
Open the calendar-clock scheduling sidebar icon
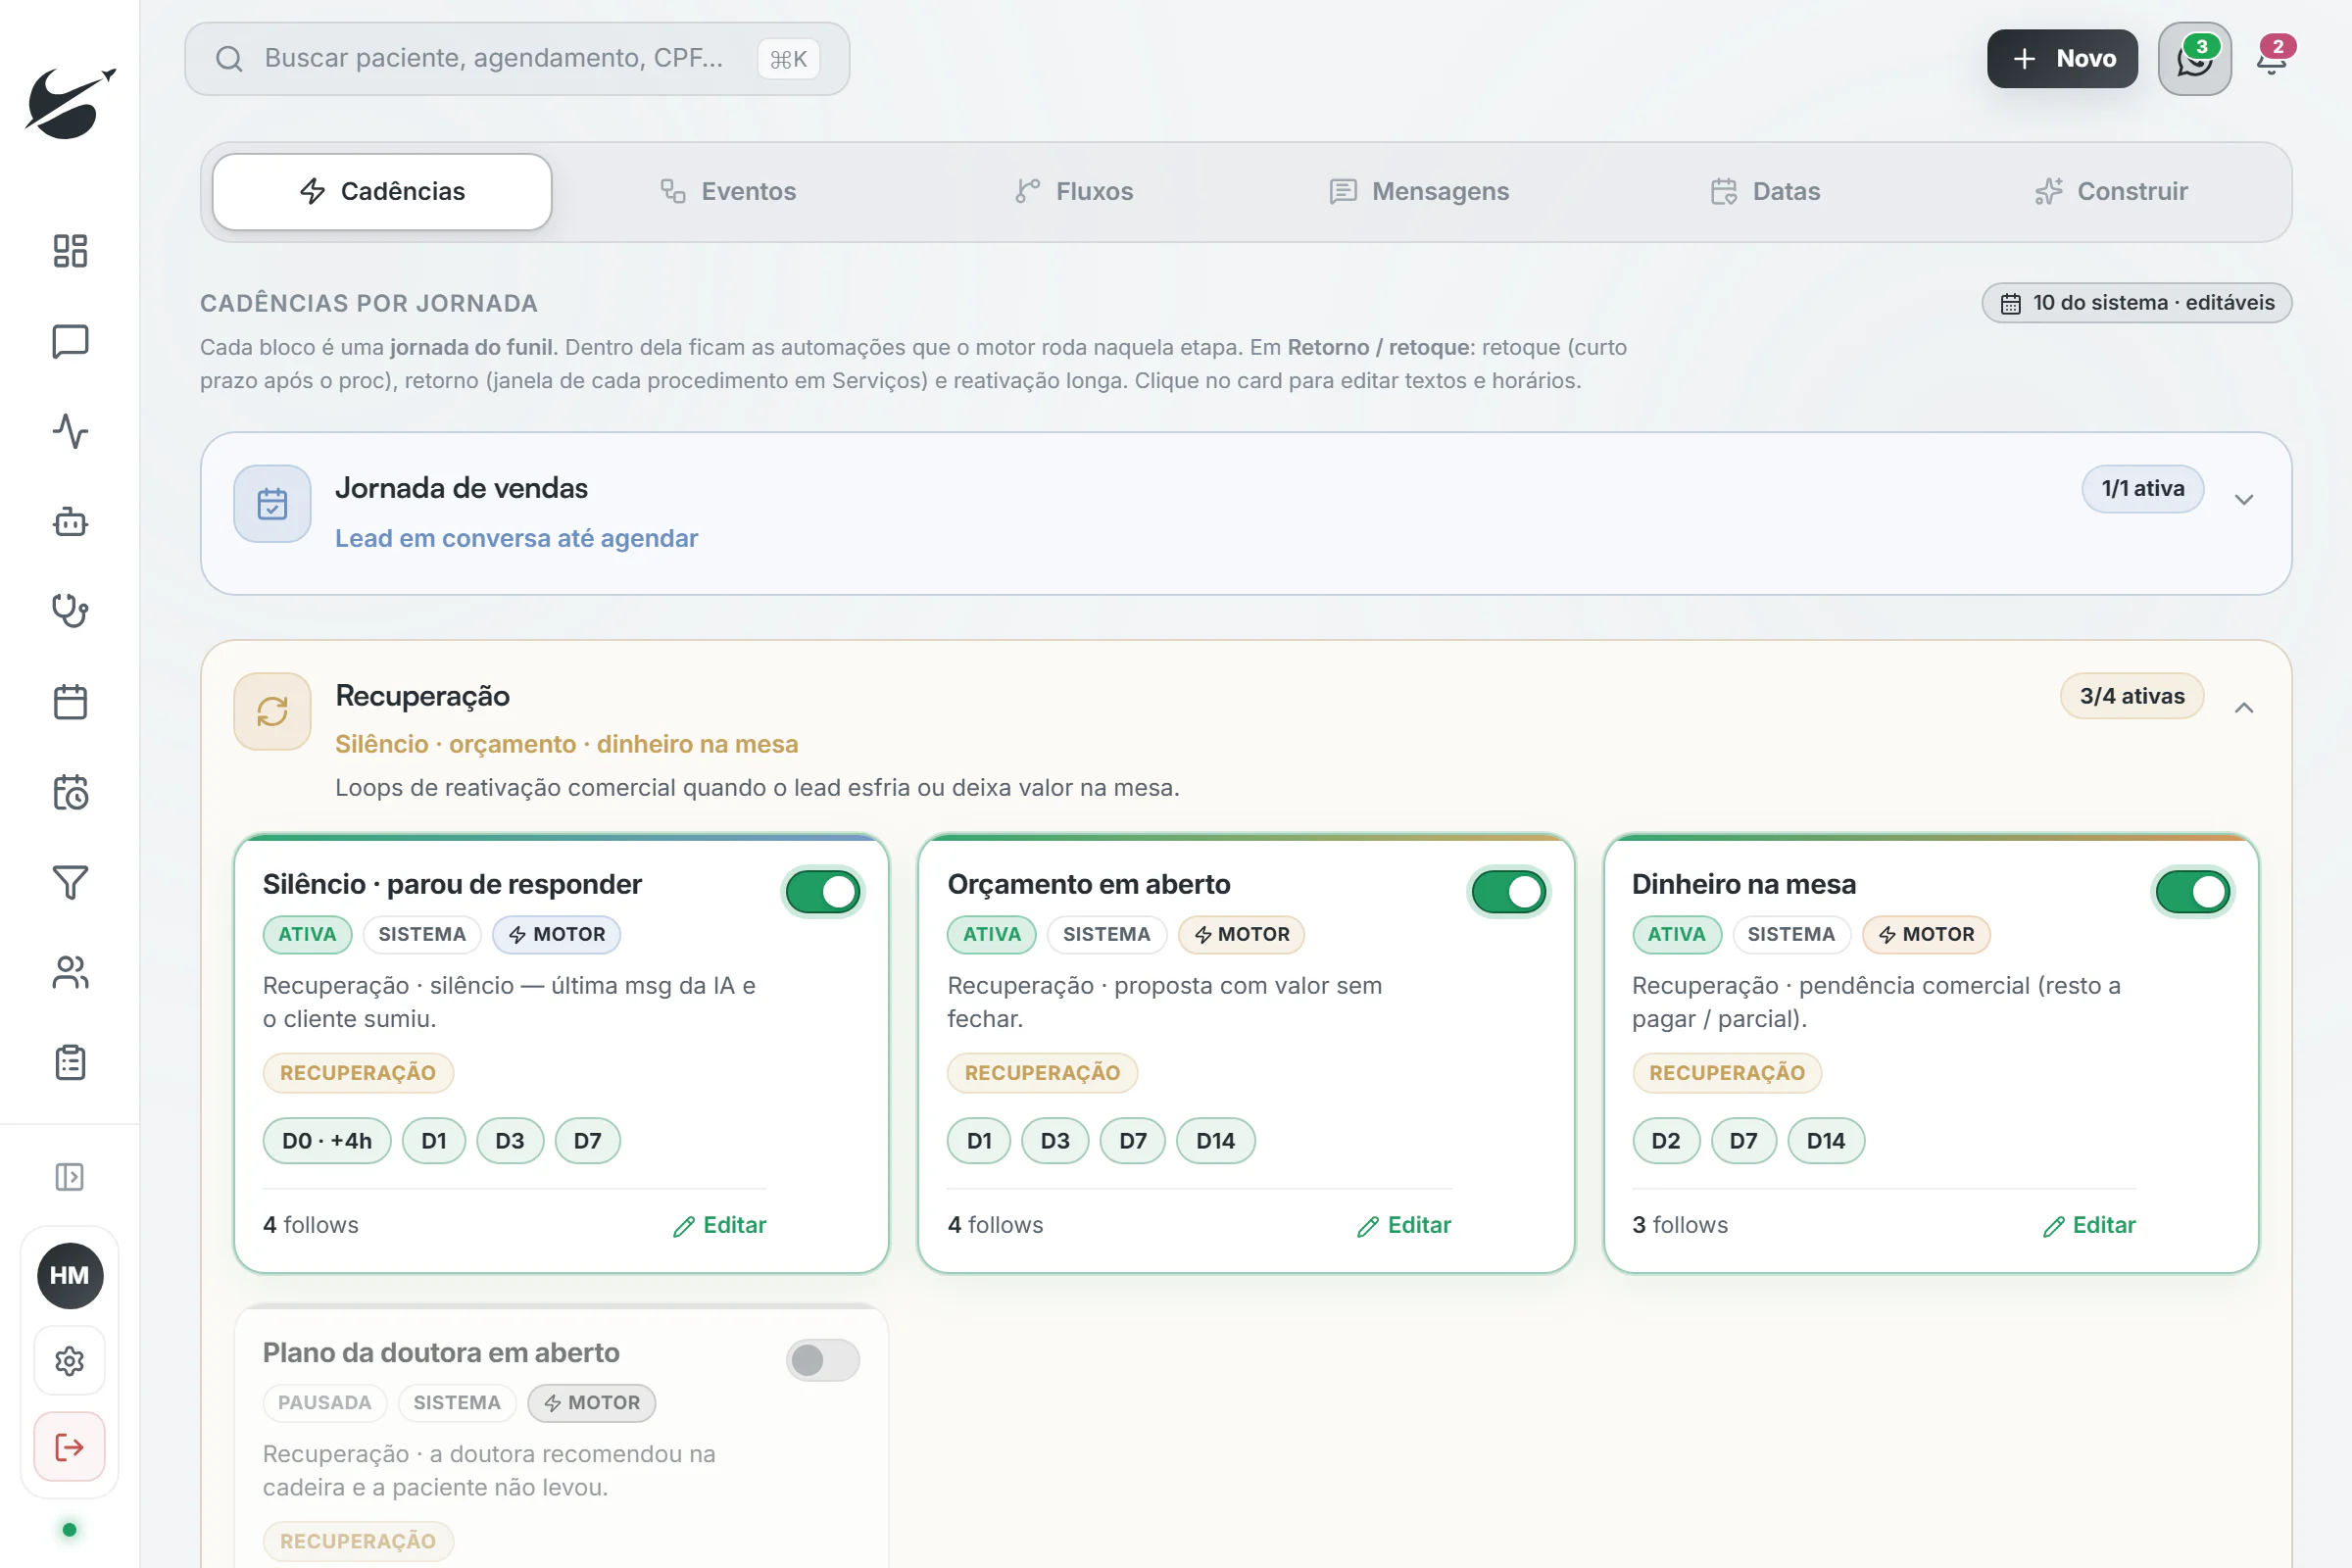pyautogui.click(x=70, y=792)
